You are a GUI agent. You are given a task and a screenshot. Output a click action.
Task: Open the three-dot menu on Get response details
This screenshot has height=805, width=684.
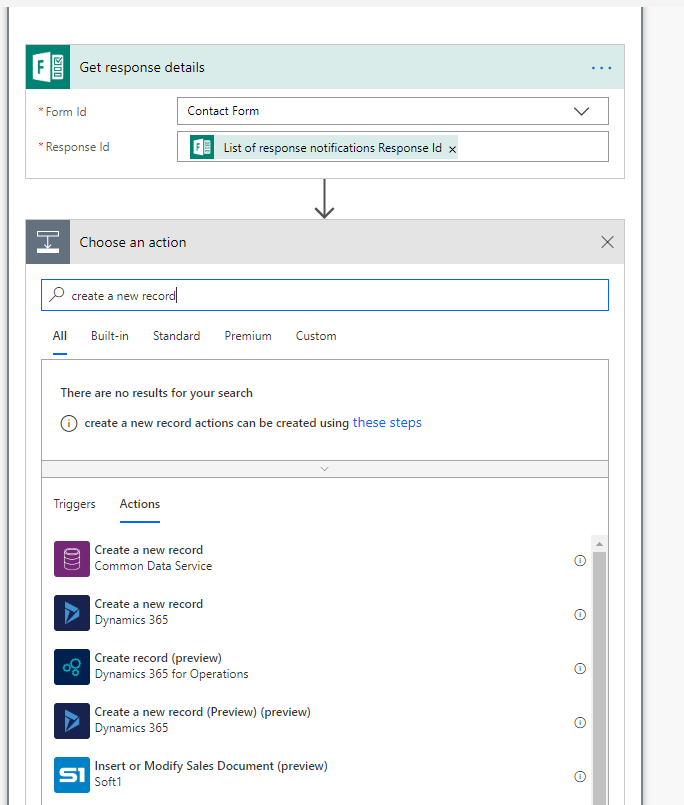tap(601, 68)
